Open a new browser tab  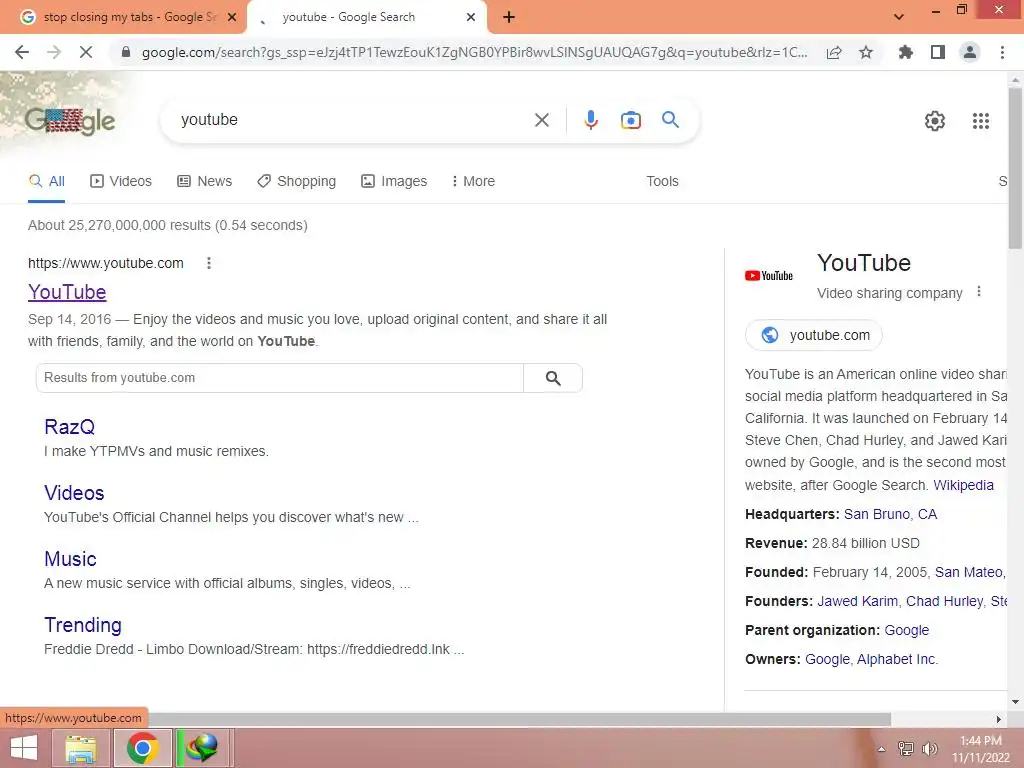point(509,17)
